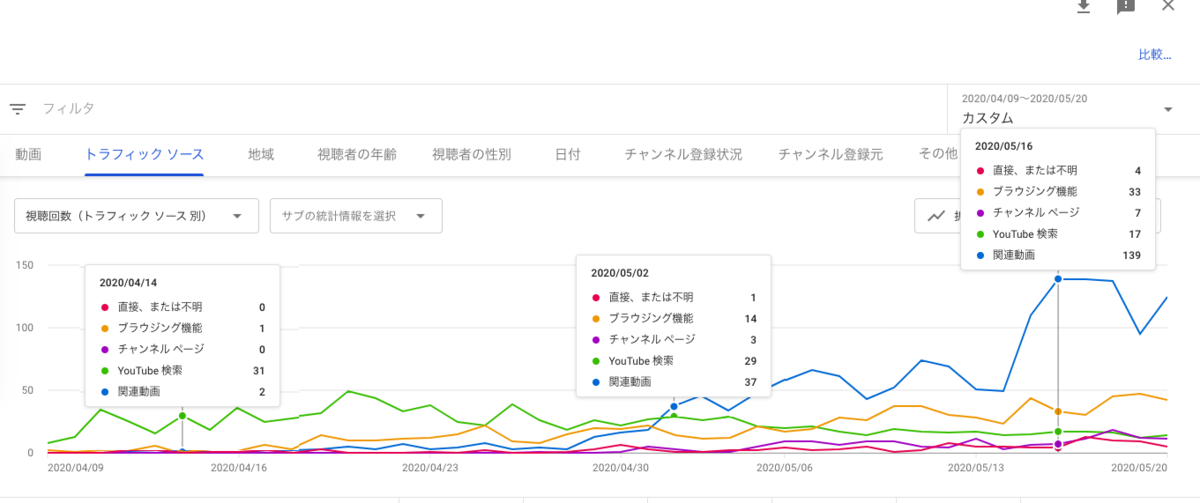The height and width of the screenshot is (503, 1200).
Task: Switch to the 視聴者の性別 tab
Action: 472,155
